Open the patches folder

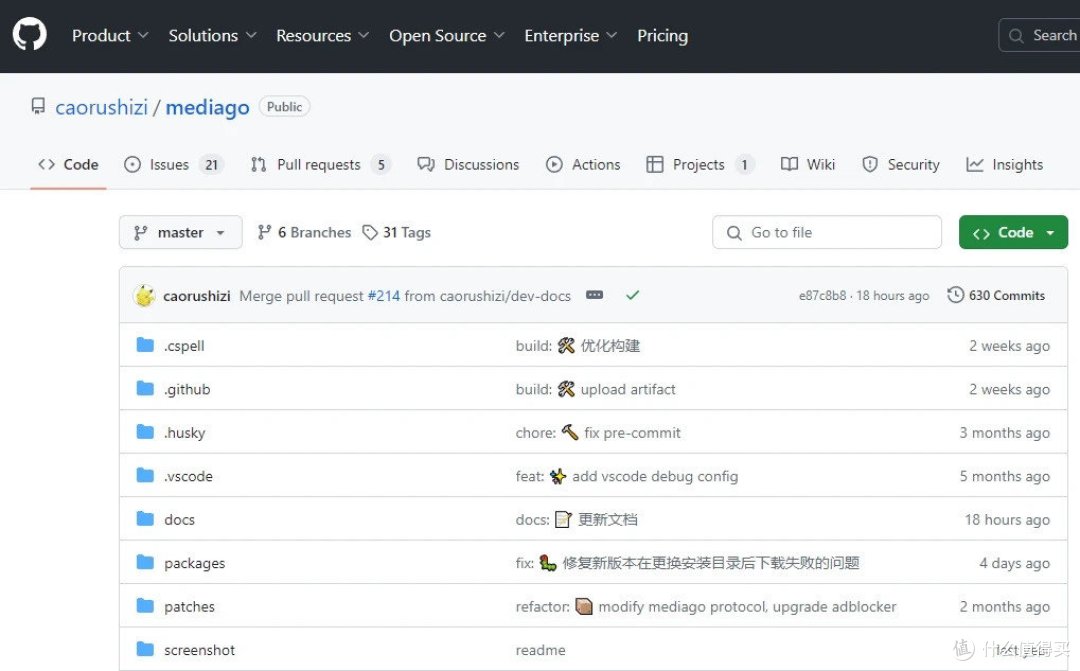(x=189, y=606)
